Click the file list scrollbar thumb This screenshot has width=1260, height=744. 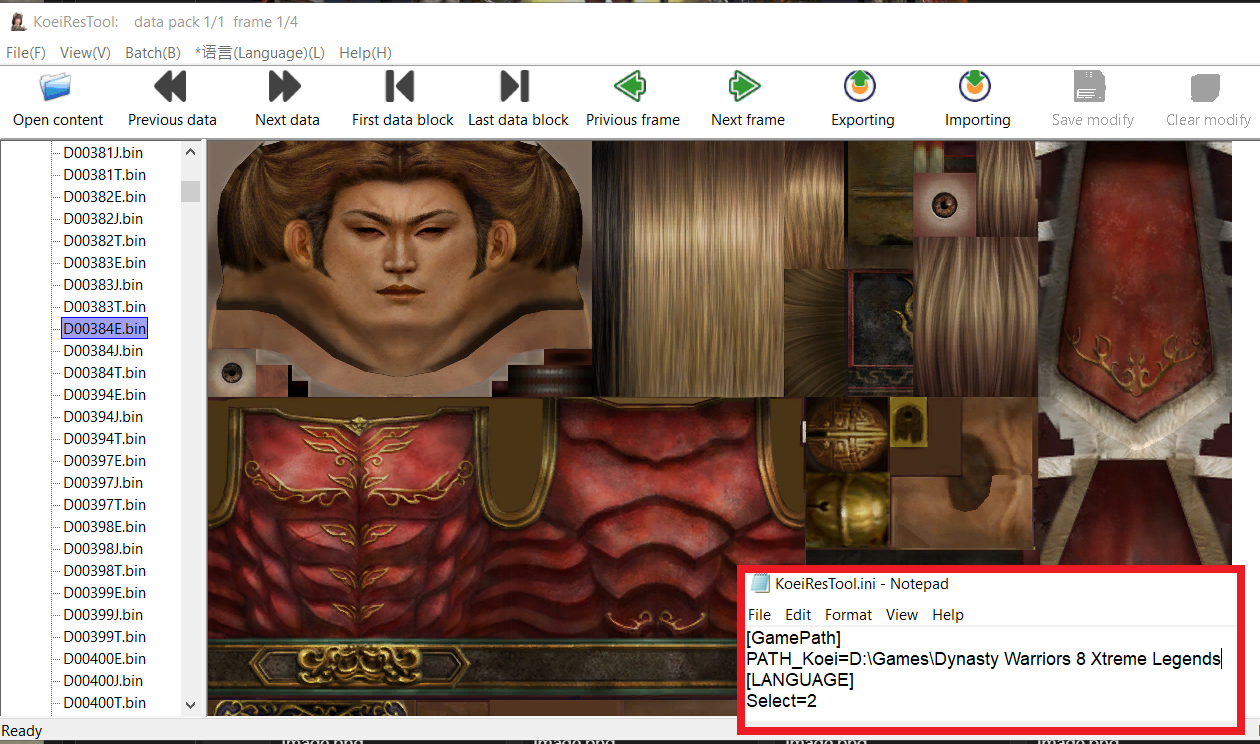(190, 191)
